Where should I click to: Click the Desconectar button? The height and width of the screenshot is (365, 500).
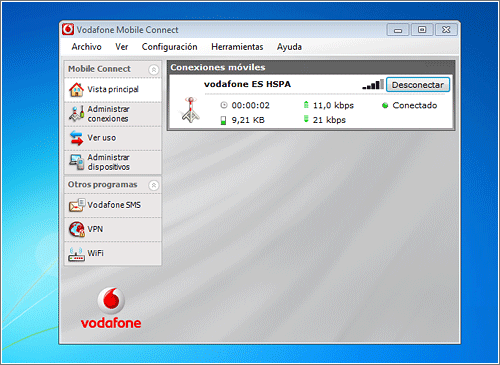pyautogui.click(x=418, y=85)
